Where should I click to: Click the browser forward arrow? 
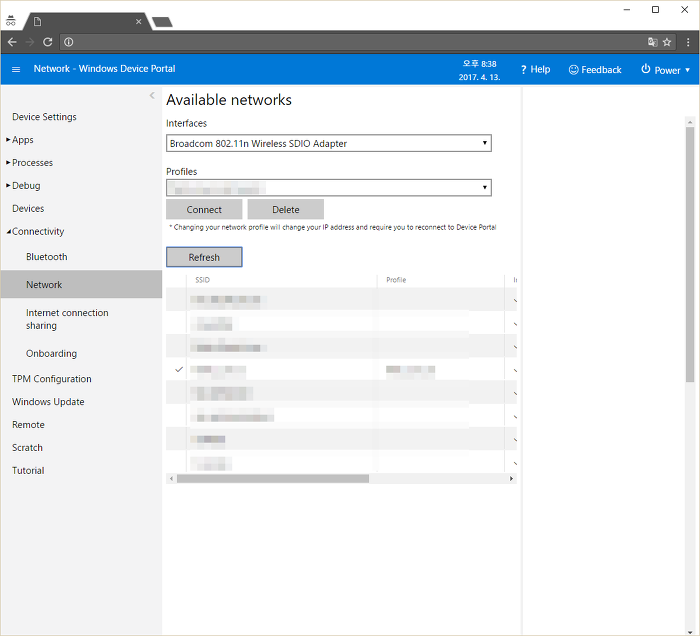click(x=30, y=42)
